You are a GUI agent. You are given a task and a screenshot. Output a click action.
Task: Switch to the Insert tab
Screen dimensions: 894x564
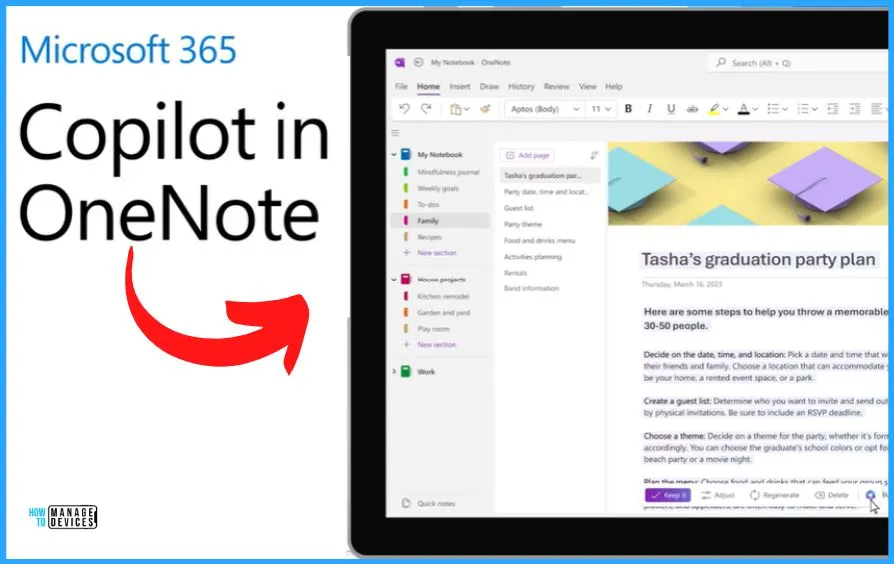pos(460,87)
